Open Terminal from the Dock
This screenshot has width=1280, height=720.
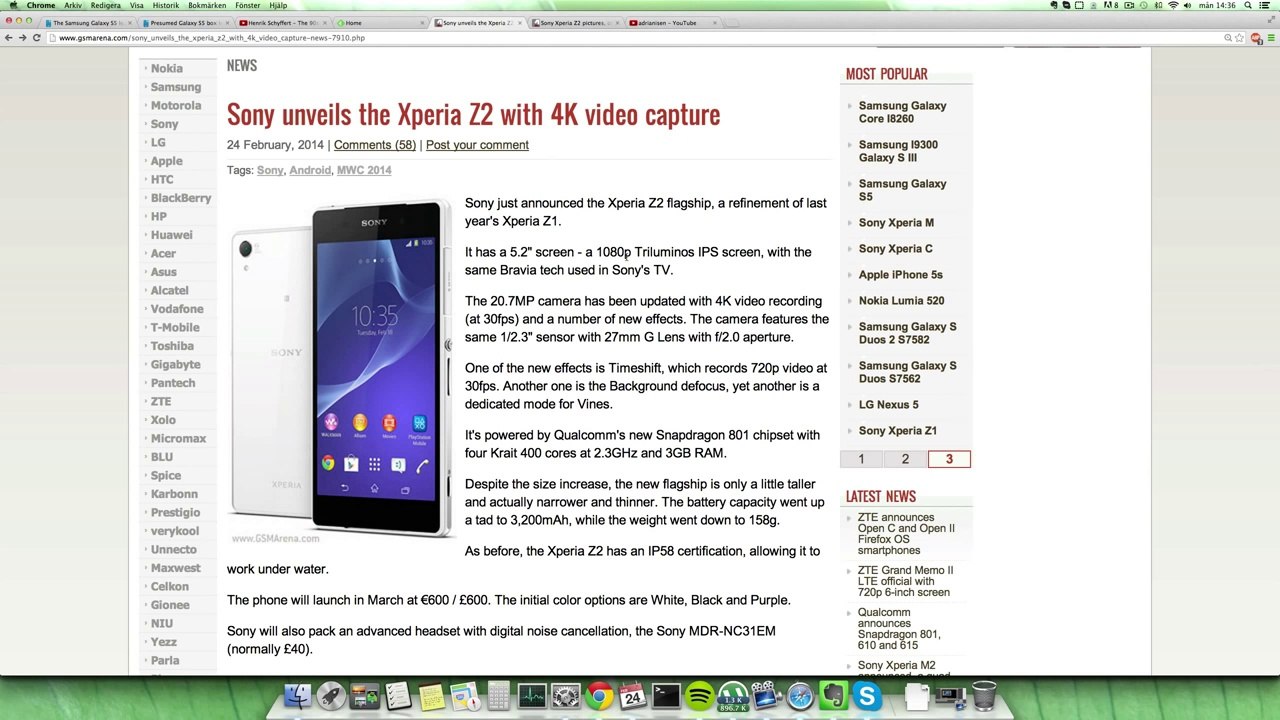pyautogui.click(x=666, y=695)
